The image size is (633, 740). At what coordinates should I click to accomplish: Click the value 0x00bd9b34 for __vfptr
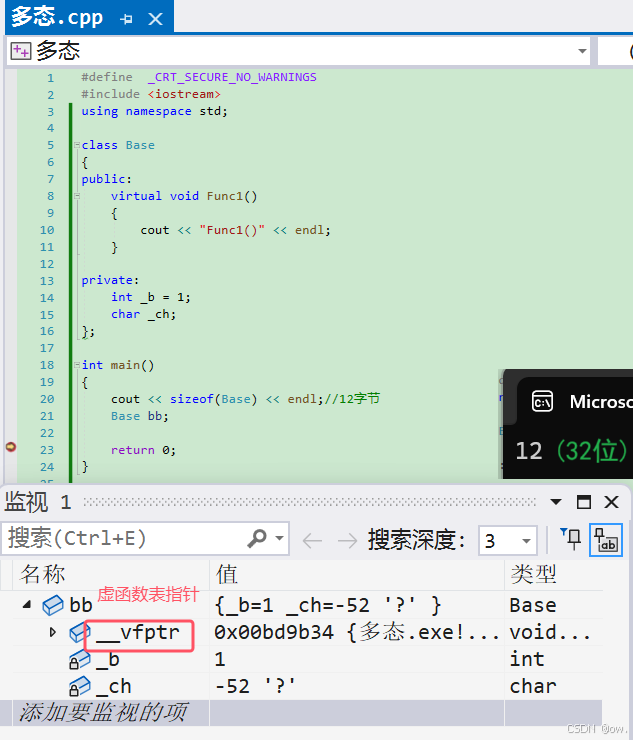274,632
